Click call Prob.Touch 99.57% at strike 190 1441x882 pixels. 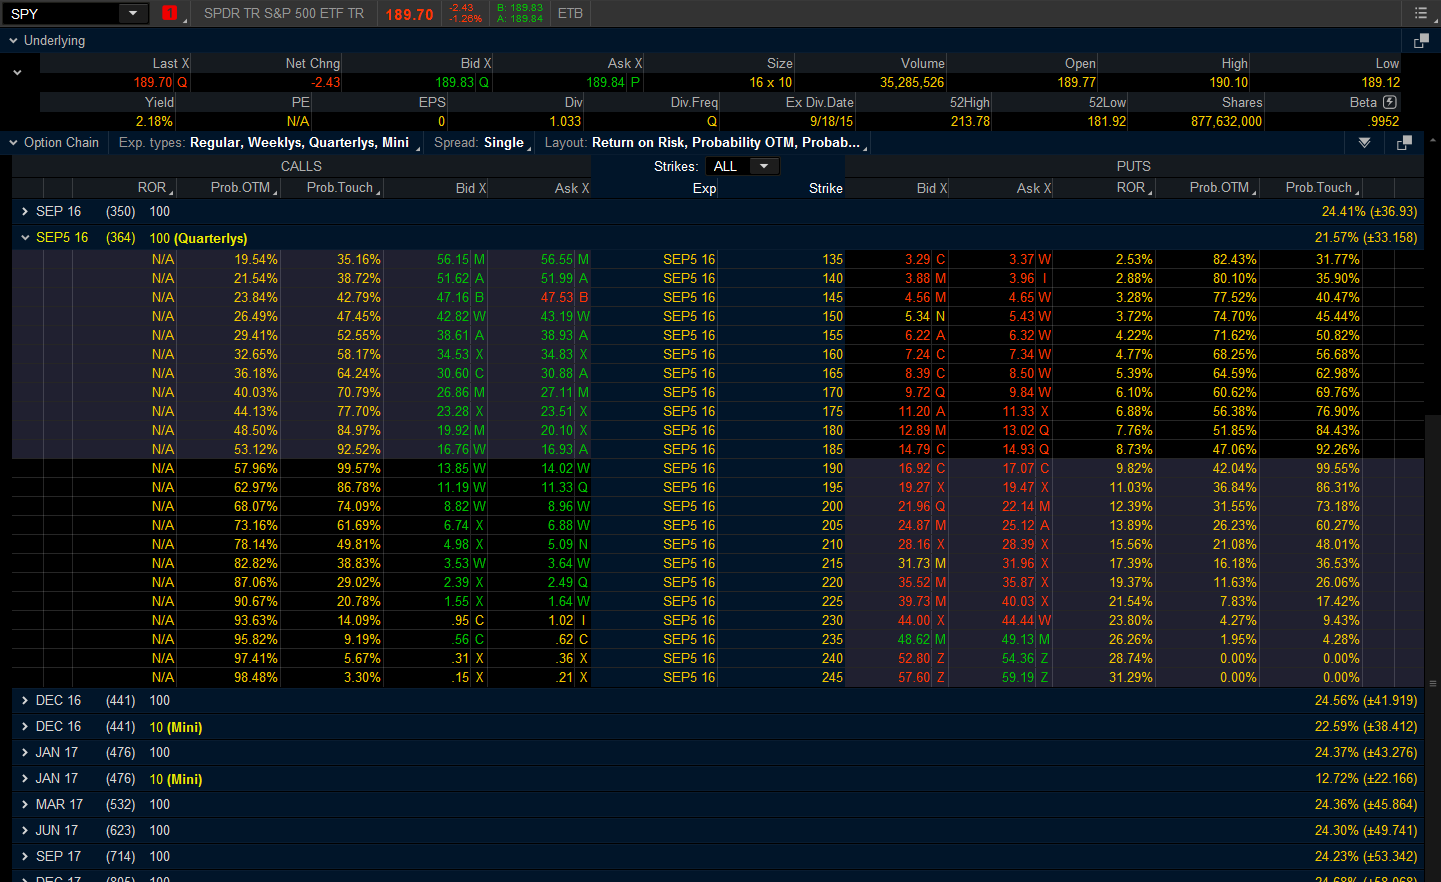tap(358, 468)
